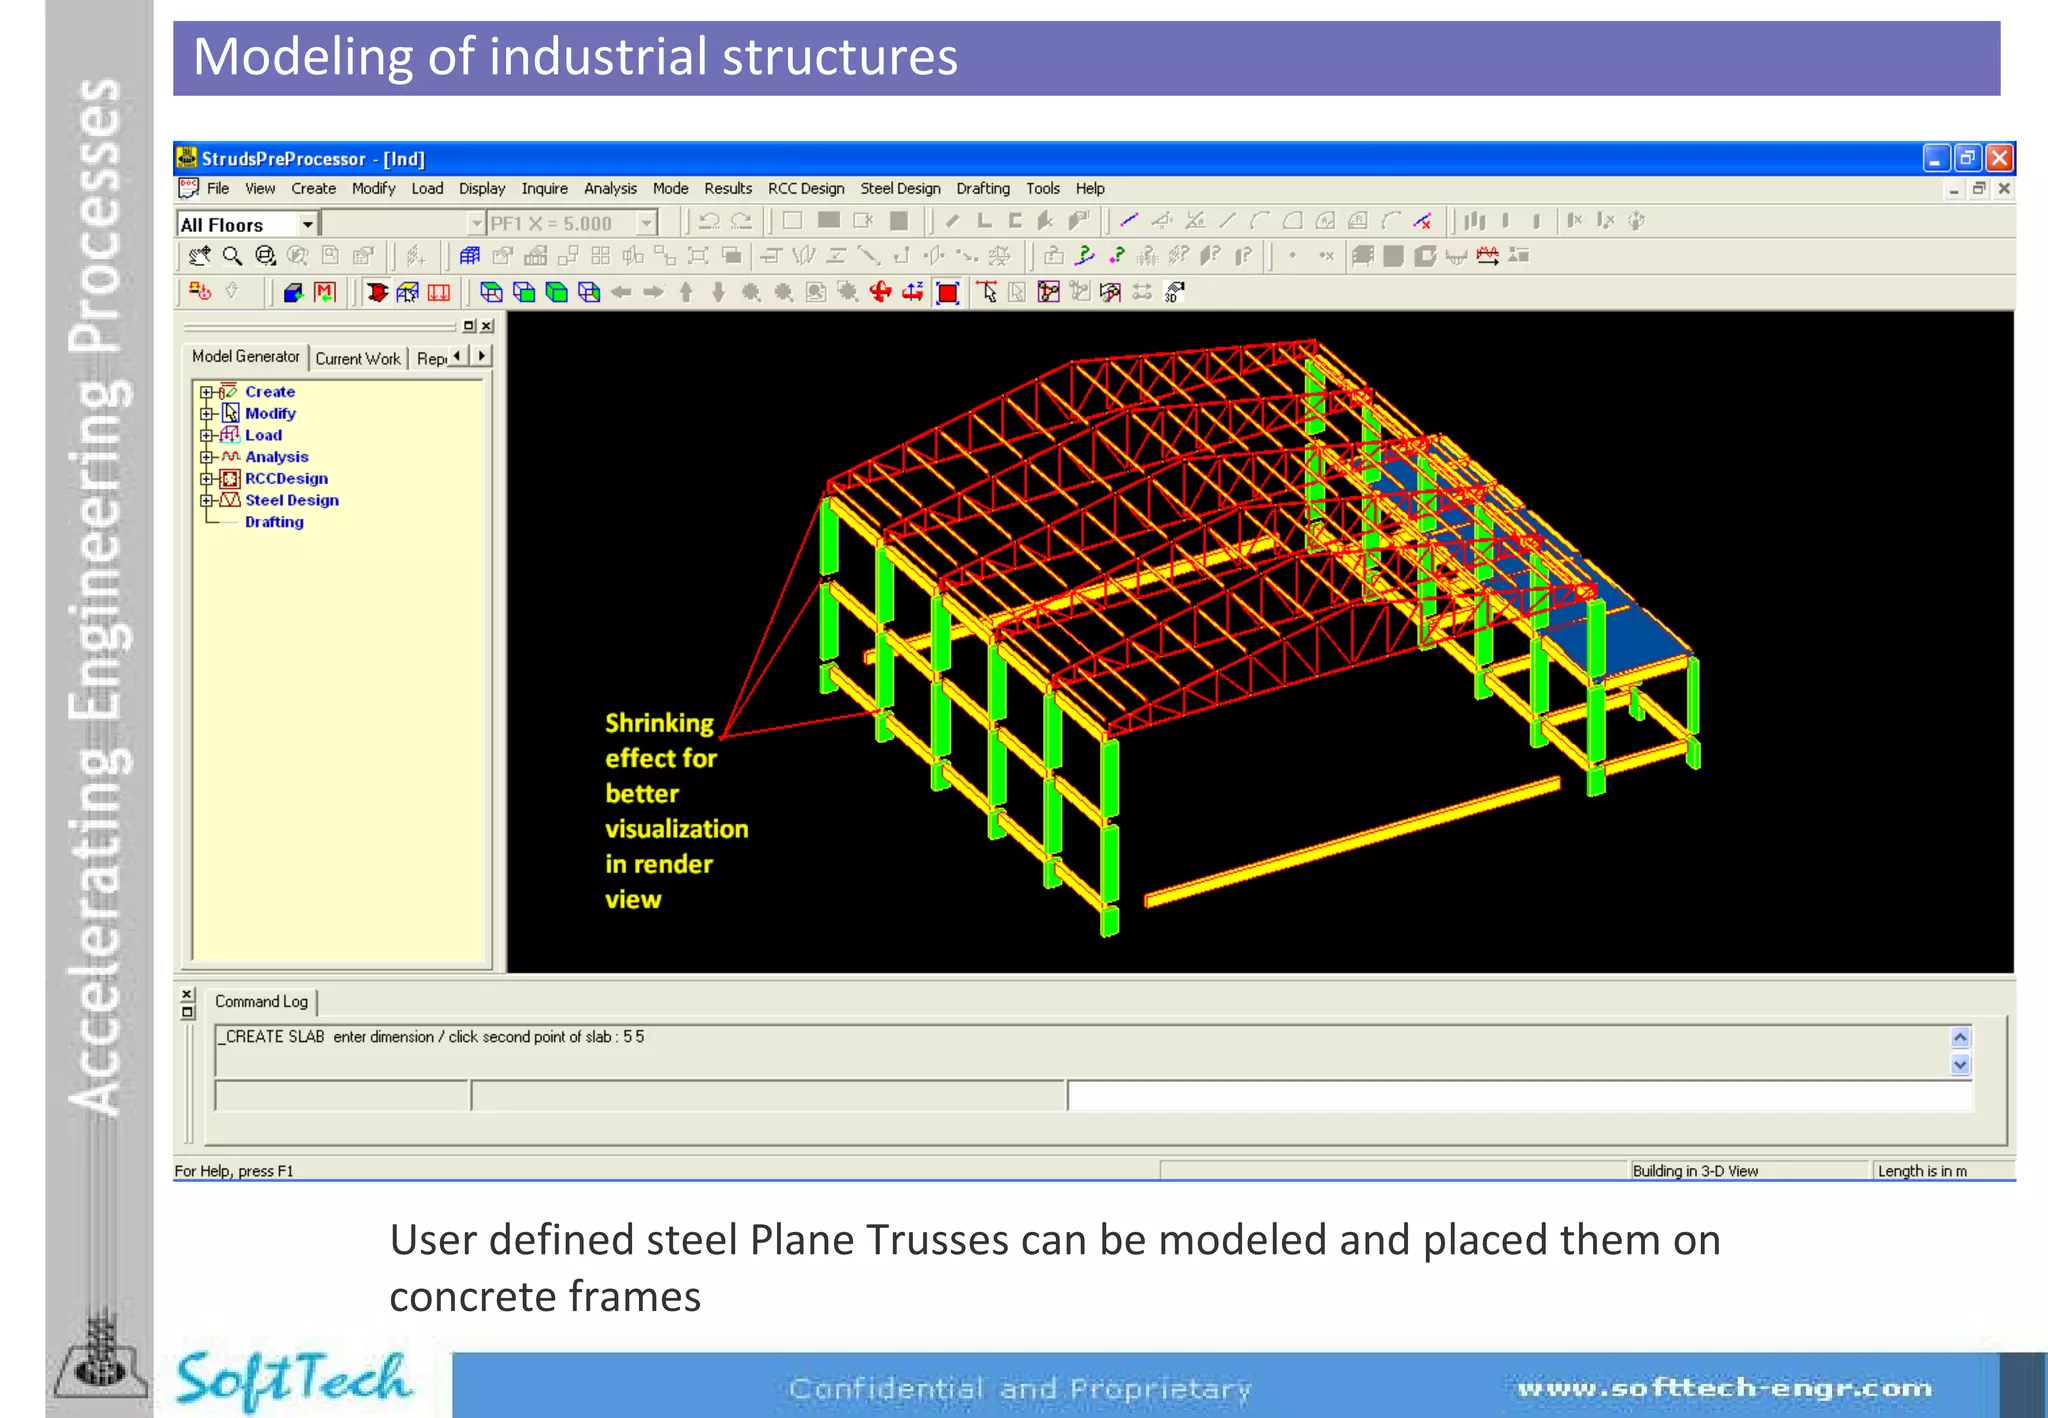Click the red-yellow icon at start of third toolbar
2048x1418 pixels.
200,293
